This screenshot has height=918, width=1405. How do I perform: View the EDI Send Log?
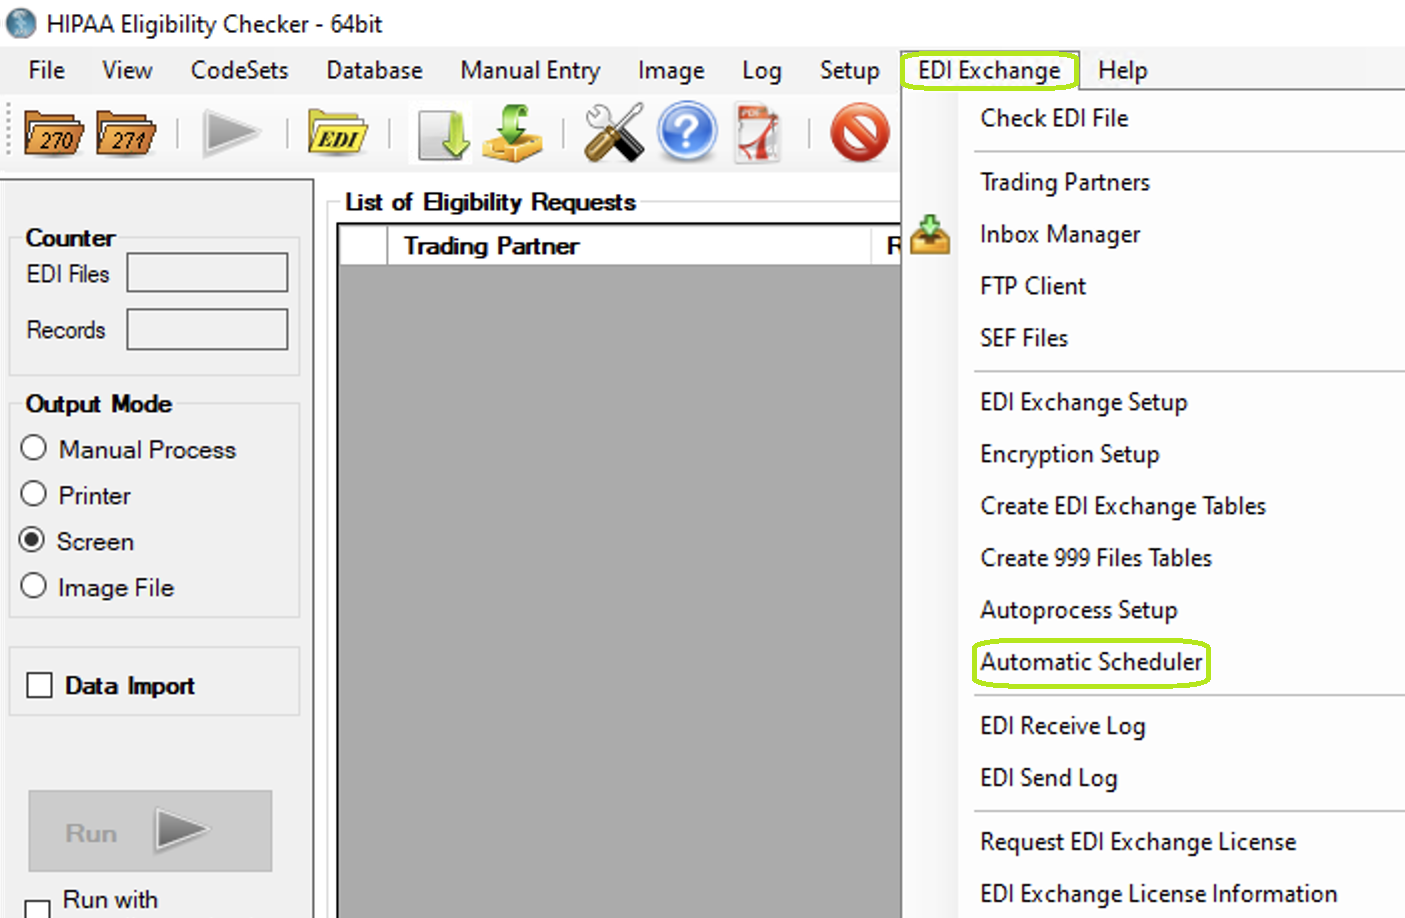pyautogui.click(x=1049, y=778)
